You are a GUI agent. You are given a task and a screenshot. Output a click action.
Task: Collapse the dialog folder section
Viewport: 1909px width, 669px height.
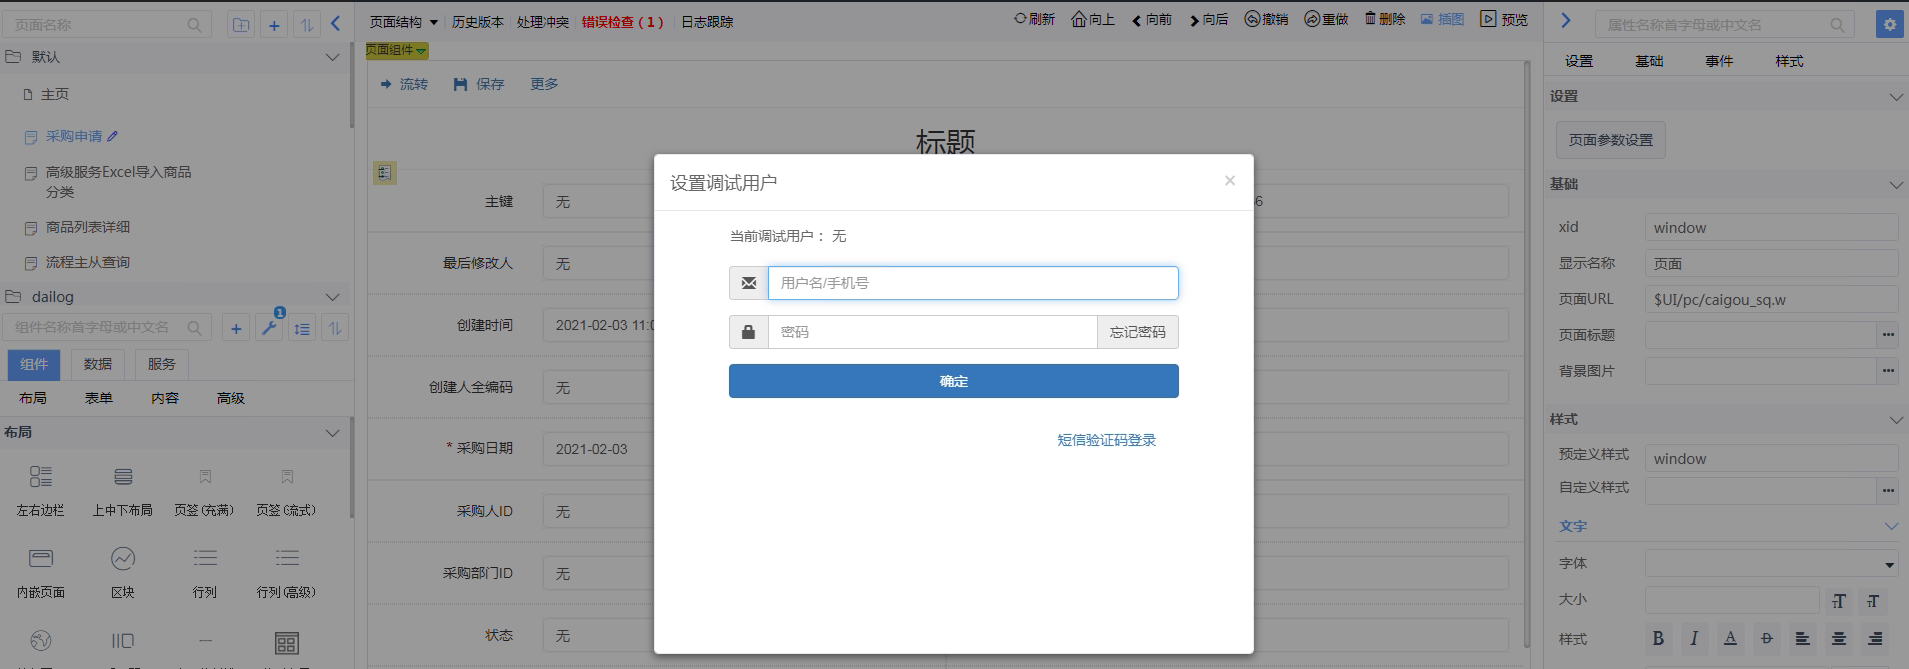point(332,297)
